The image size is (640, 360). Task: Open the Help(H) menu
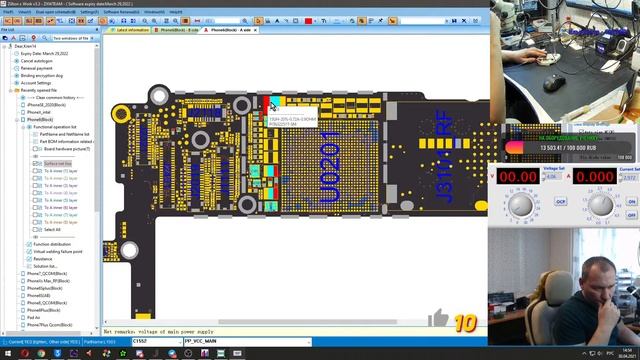point(176,12)
